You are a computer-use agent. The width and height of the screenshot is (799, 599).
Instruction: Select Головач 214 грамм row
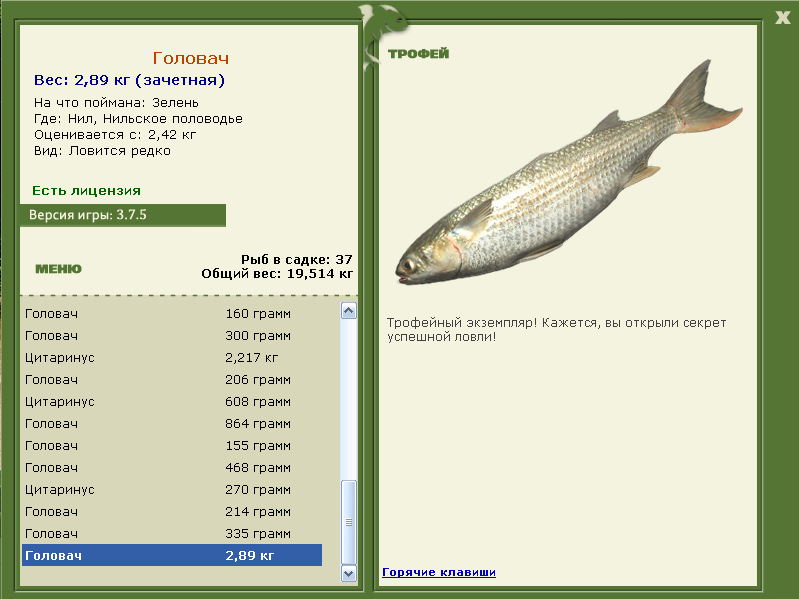(x=172, y=511)
